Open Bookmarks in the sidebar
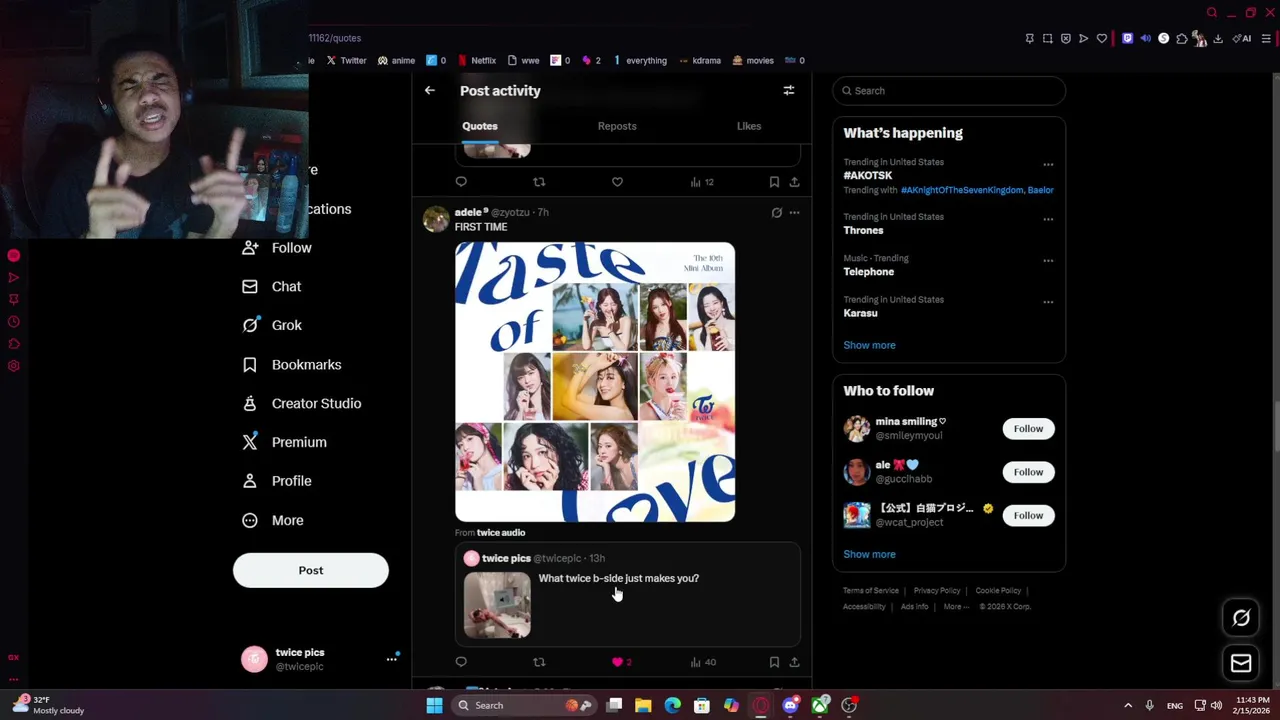Screen dimensions: 1280x720 click(292, 365)
